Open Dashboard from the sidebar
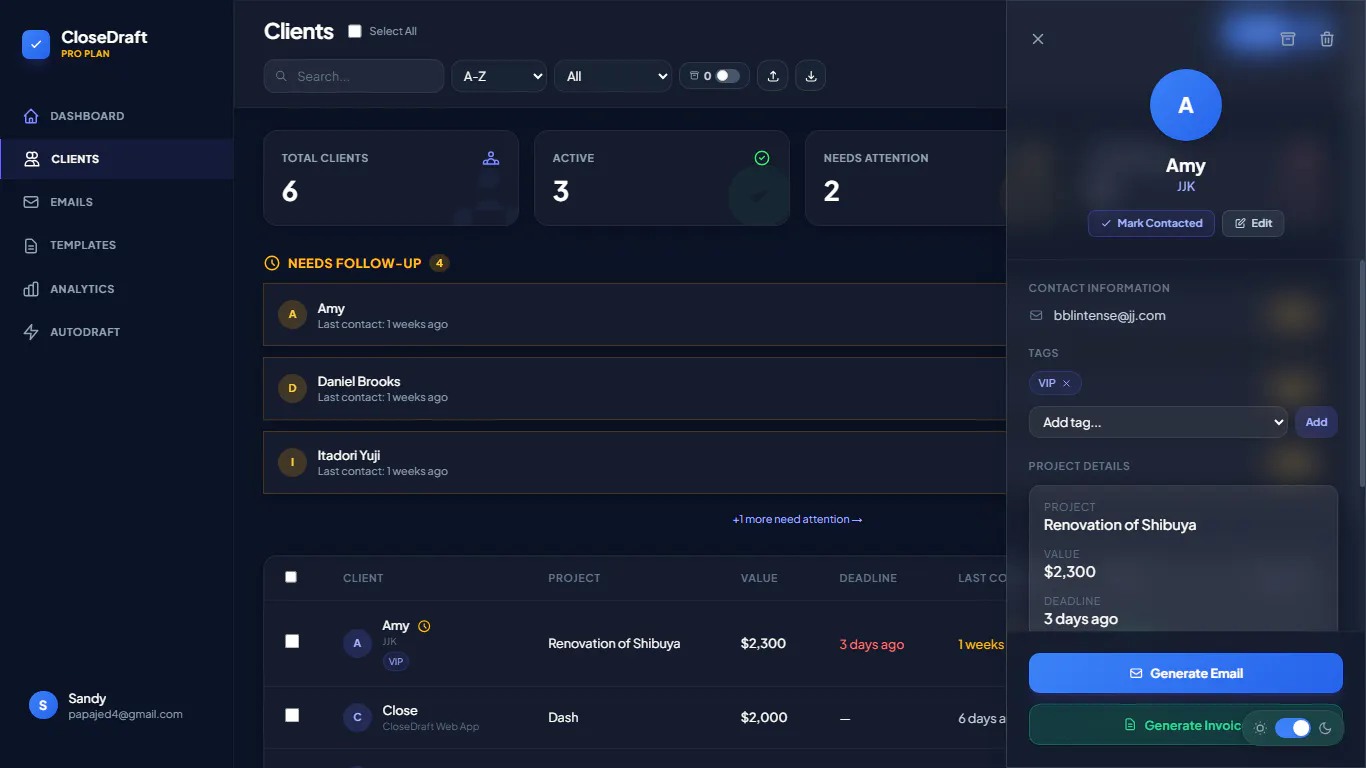The height and width of the screenshot is (768, 1366). (x=117, y=116)
